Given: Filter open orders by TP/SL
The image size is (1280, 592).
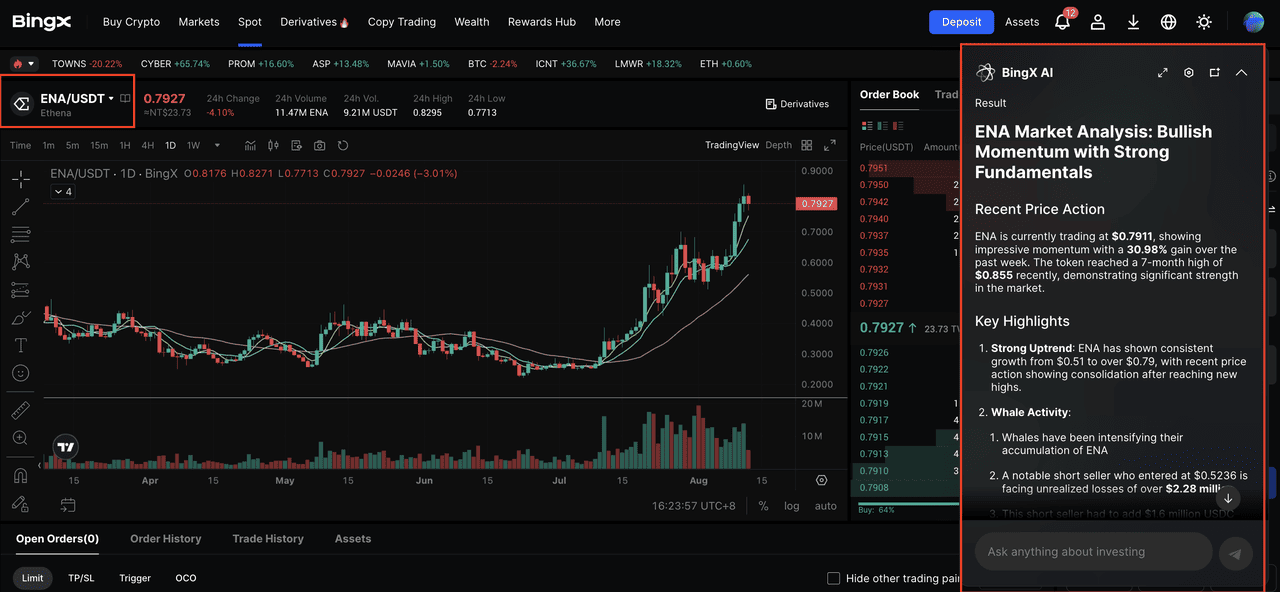Looking at the screenshot, I should pos(81,579).
